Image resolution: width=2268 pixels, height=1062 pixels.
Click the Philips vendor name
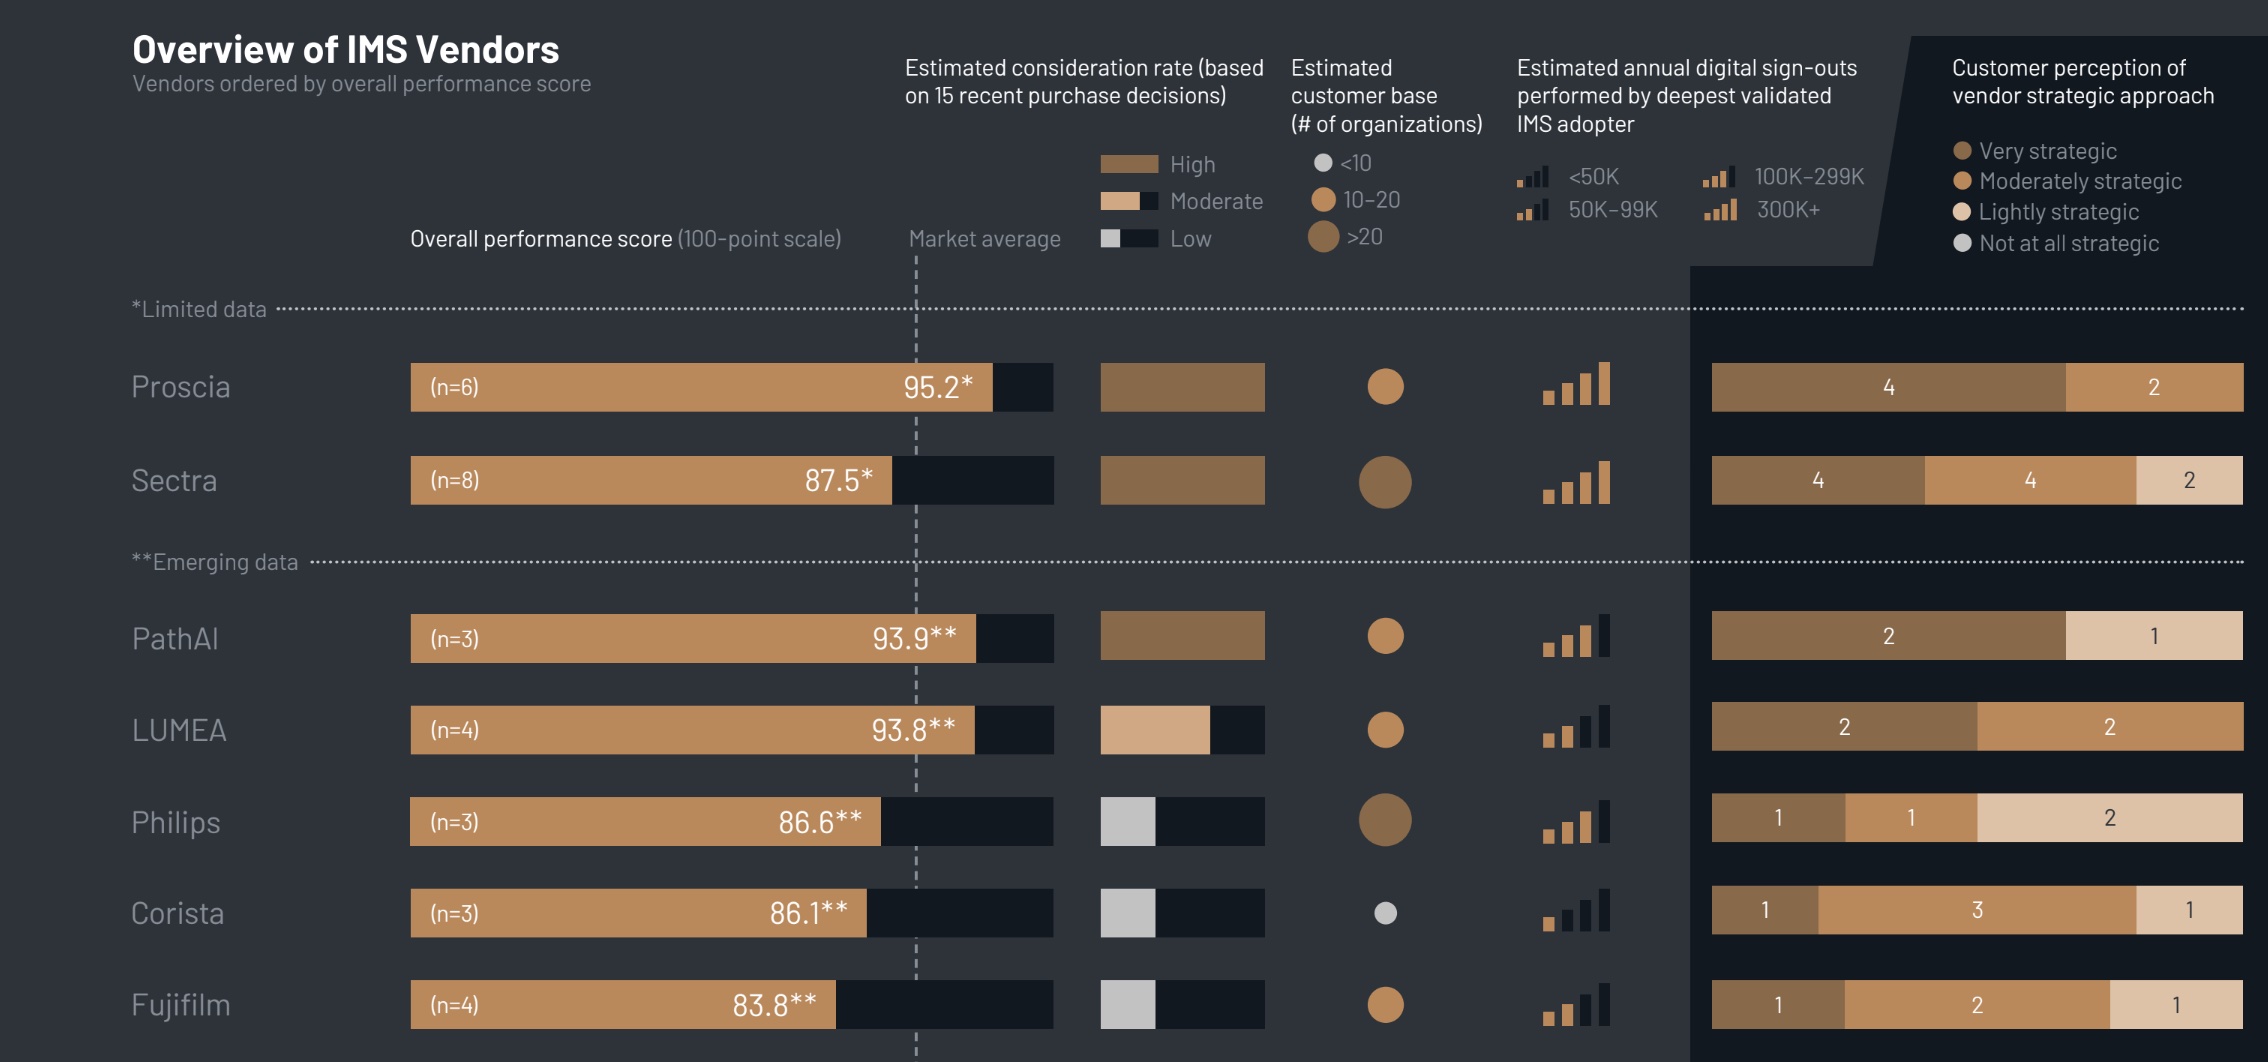pyautogui.click(x=176, y=822)
